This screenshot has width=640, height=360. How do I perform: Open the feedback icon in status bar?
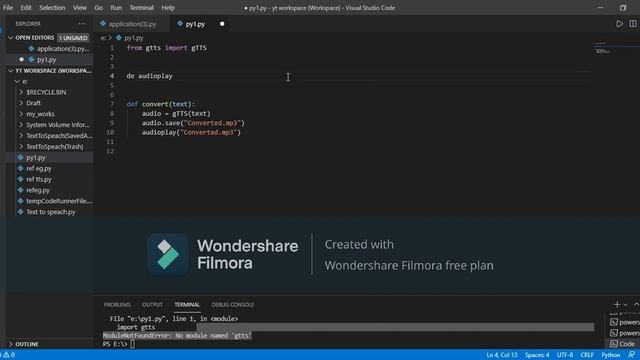click(632, 355)
